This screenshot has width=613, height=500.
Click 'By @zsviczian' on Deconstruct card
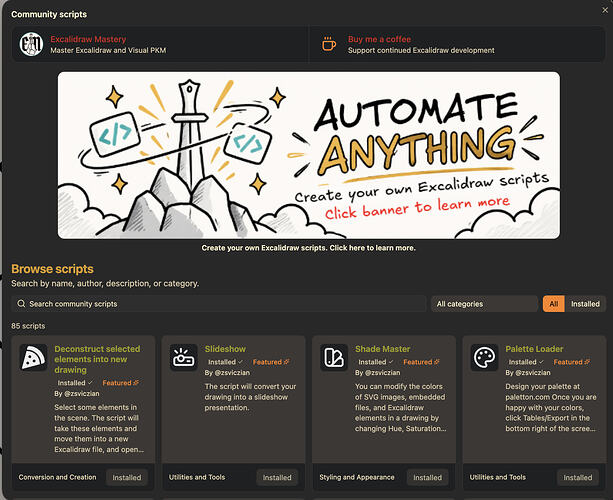[77, 393]
